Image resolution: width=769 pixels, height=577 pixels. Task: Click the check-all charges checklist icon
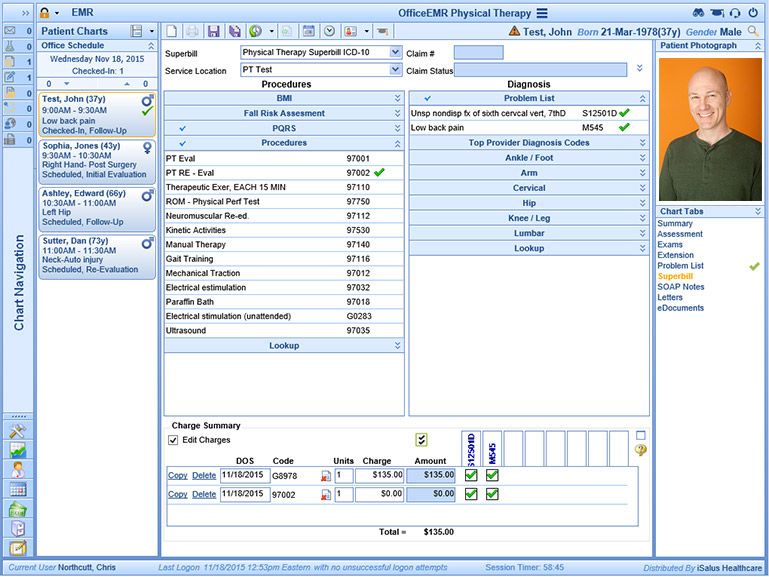coord(421,440)
